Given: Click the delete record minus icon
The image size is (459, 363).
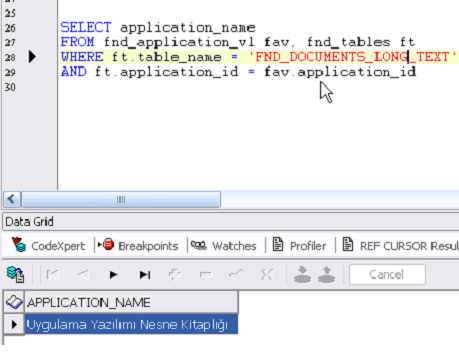Looking at the screenshot, I should [206, 275].
